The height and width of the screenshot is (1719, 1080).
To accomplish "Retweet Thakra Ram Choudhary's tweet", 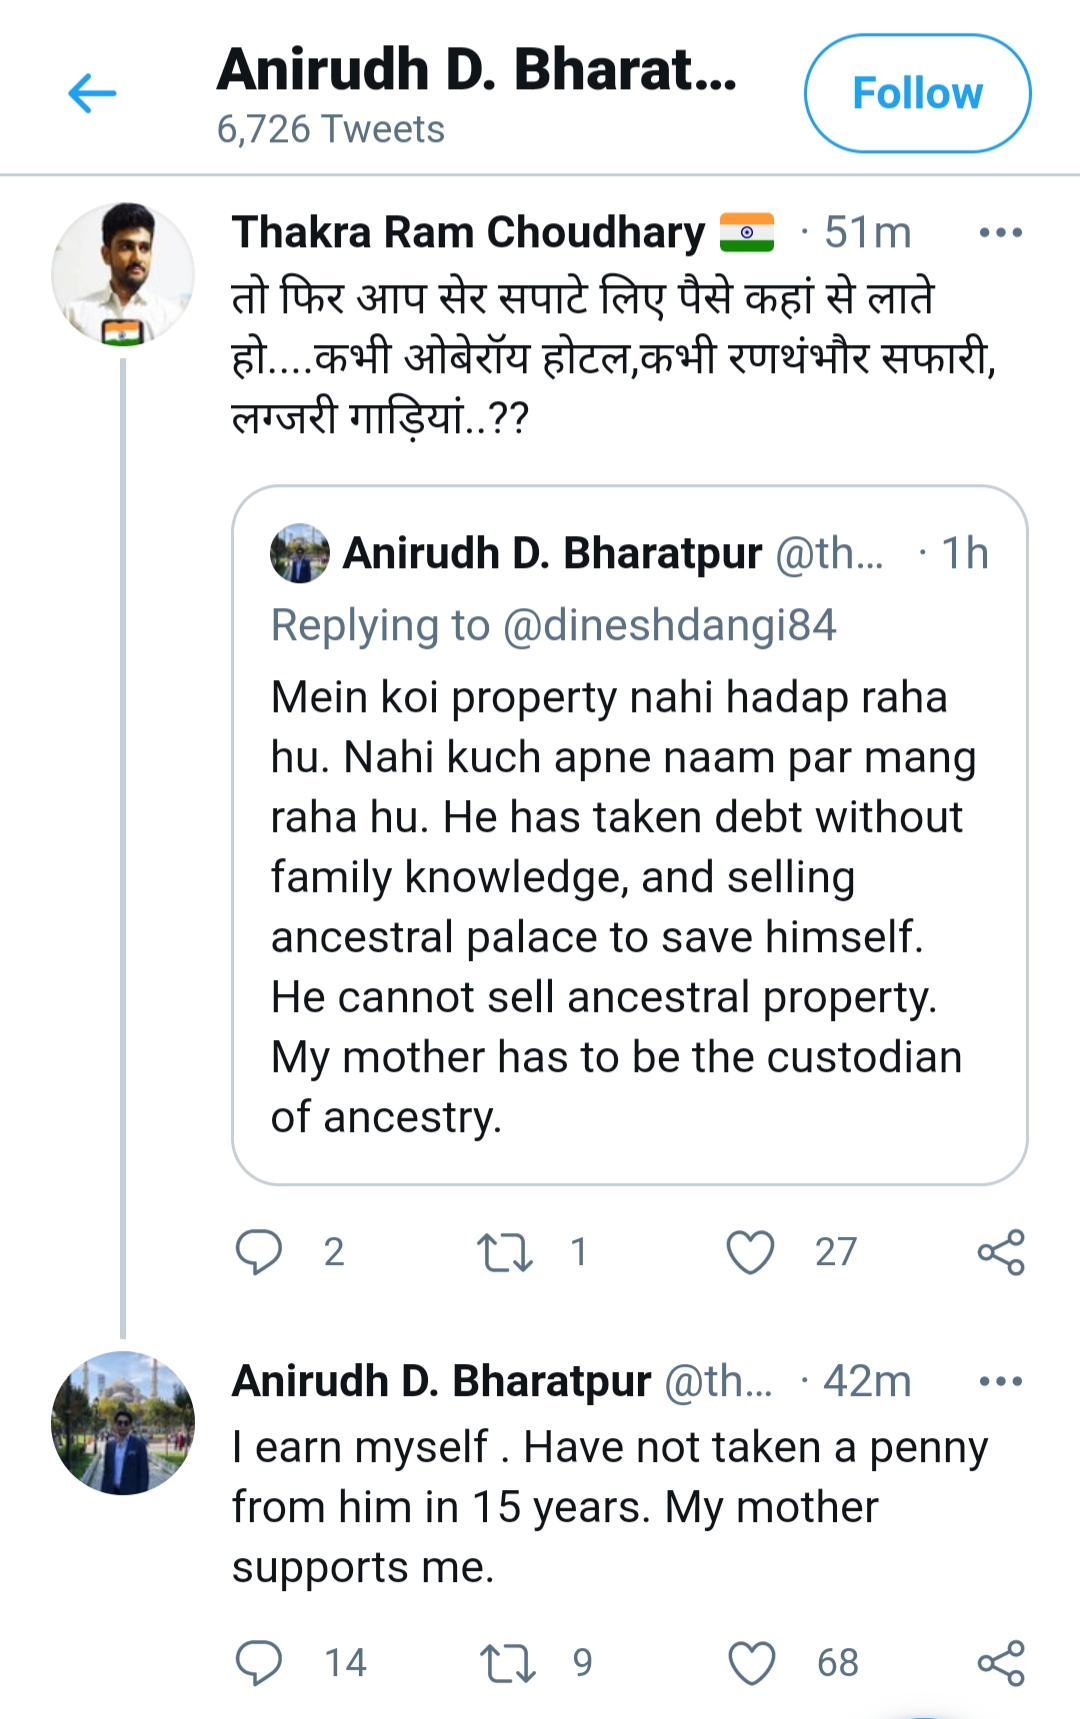I will click(x=505, y=1252).
